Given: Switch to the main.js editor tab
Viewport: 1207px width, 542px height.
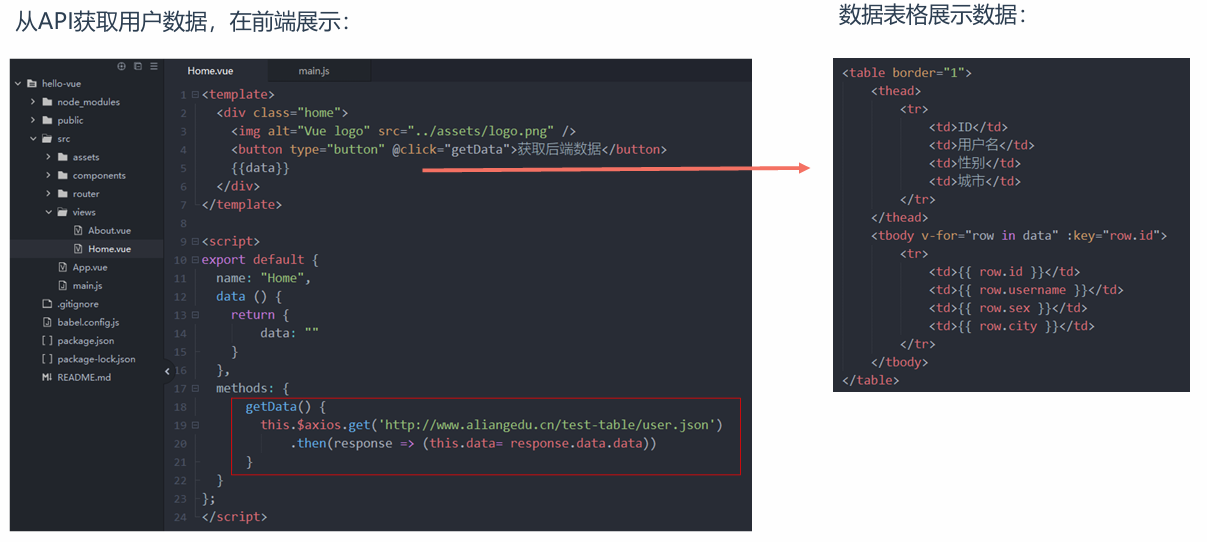Looking at the screenshot, I should [x=314, y=71].
